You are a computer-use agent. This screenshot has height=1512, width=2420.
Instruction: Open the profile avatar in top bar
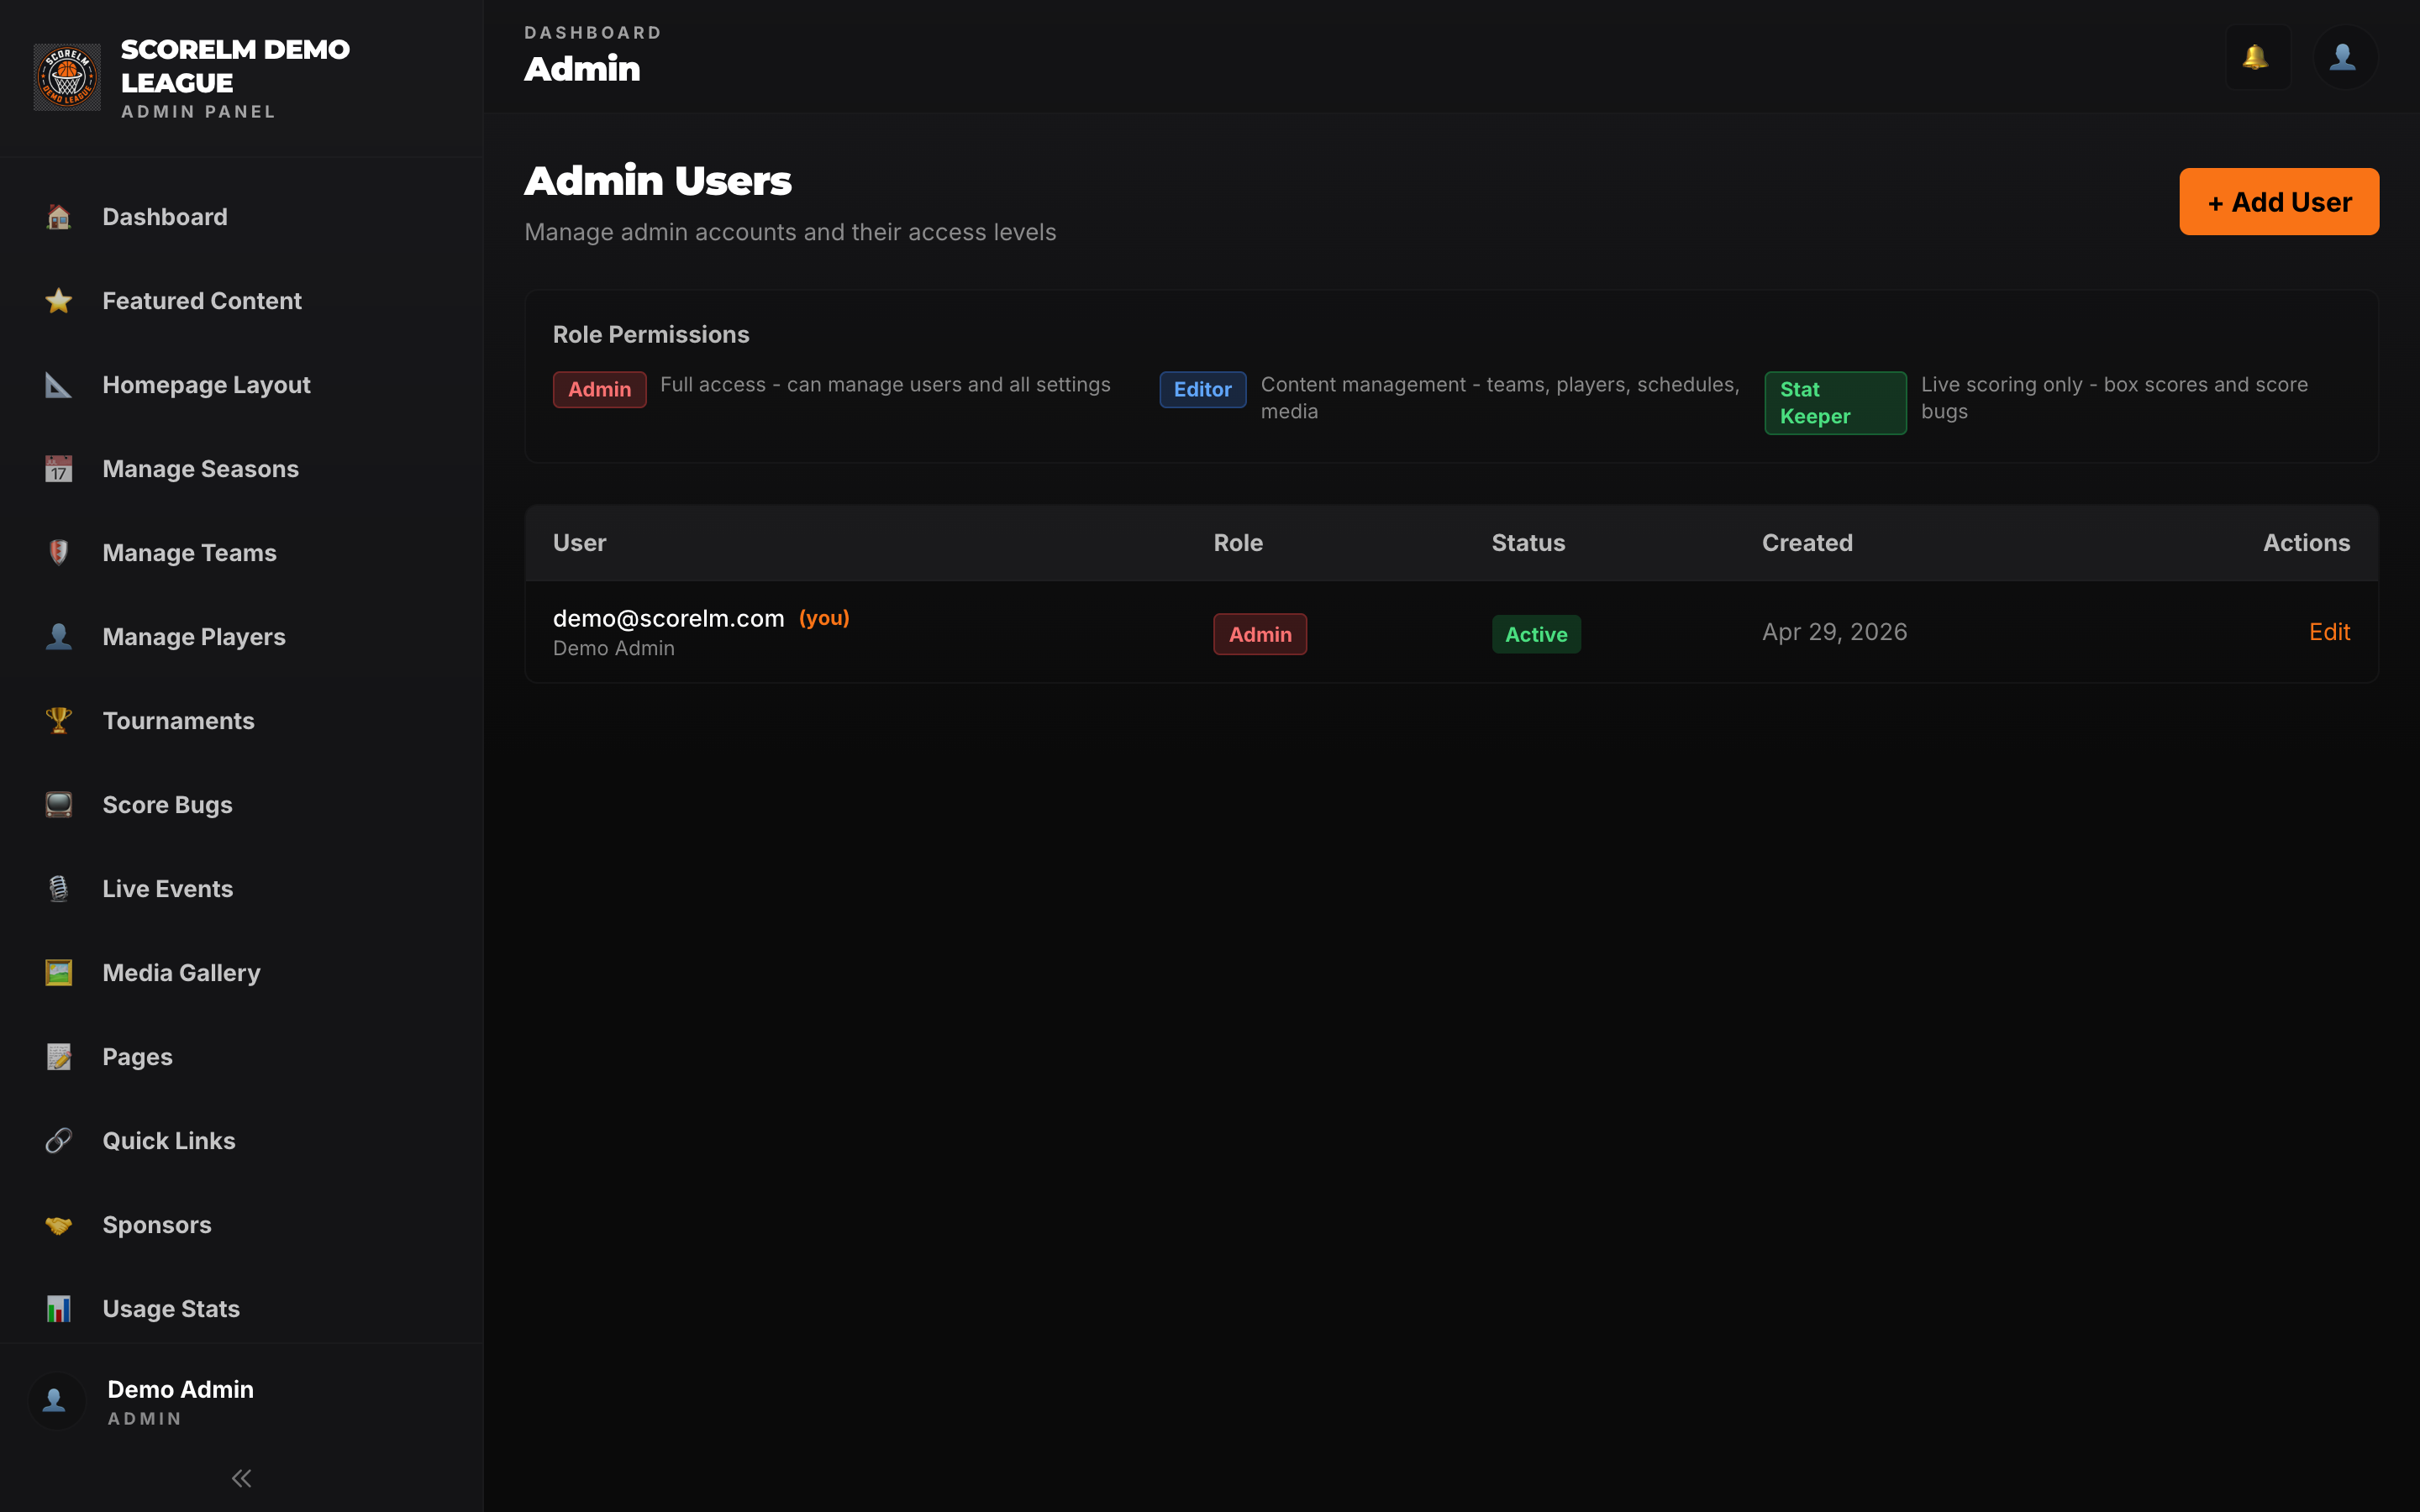(2344, 57)
